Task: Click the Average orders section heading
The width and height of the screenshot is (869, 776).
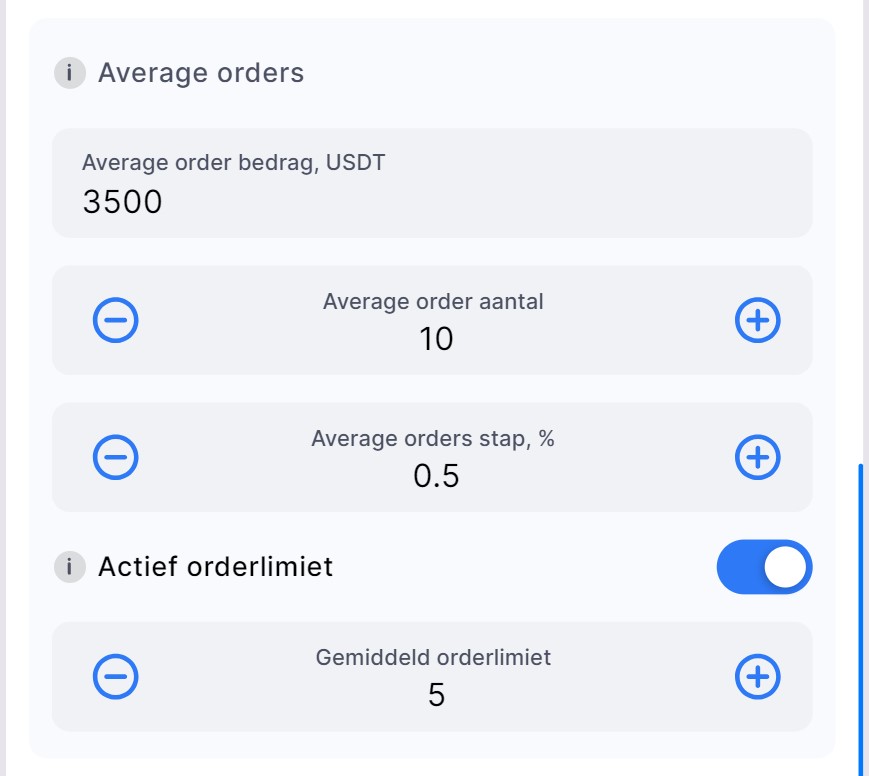Action: click(x=201, y=73)
